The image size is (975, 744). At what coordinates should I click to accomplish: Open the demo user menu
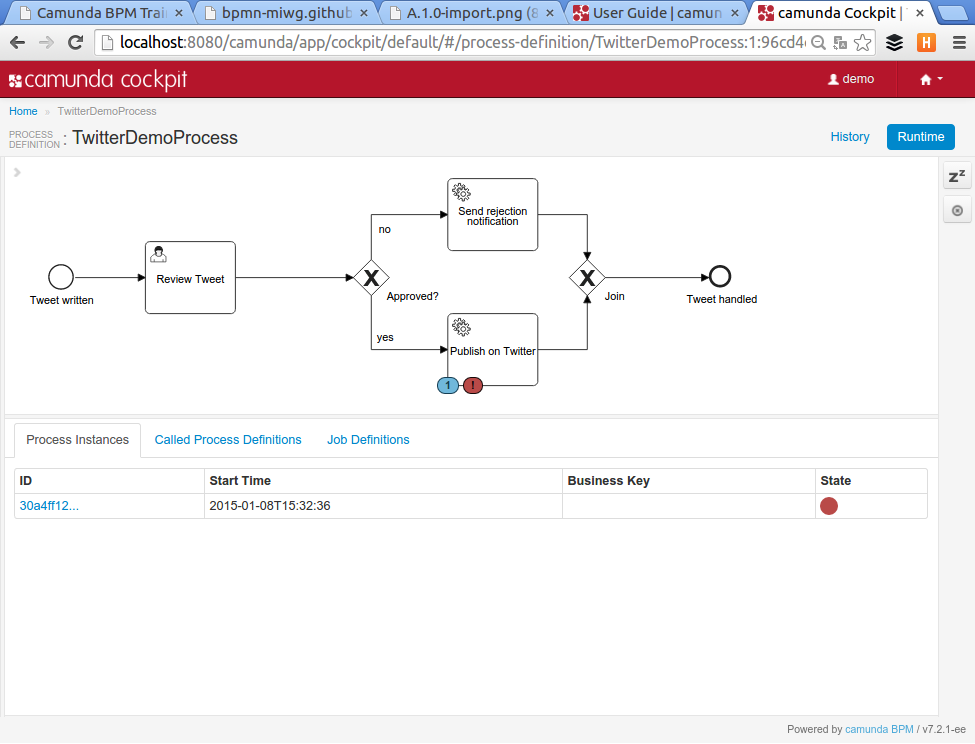click(x=851, y=79)
